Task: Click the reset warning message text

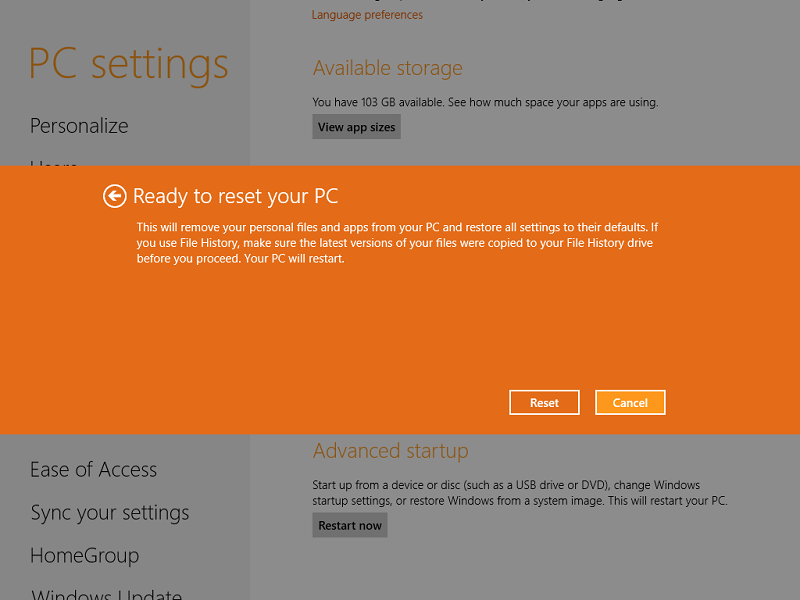Action: (x=395, y=243)
